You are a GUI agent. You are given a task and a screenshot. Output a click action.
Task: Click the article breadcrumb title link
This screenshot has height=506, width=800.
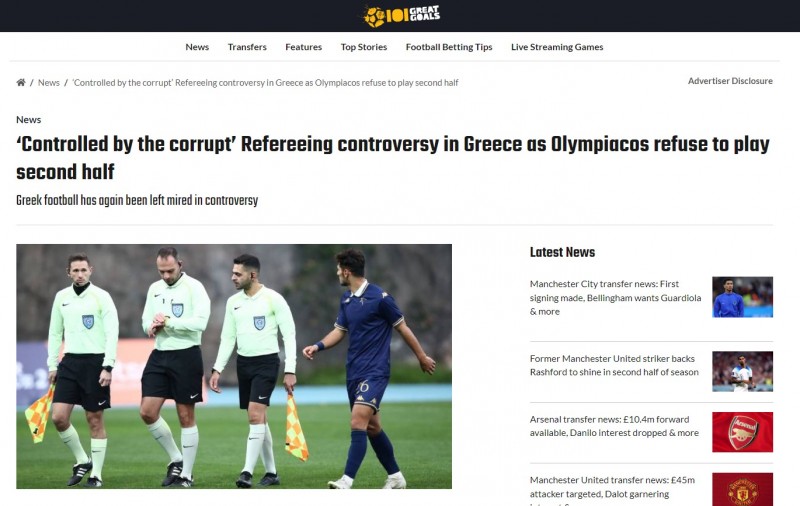tap(265, 83)
